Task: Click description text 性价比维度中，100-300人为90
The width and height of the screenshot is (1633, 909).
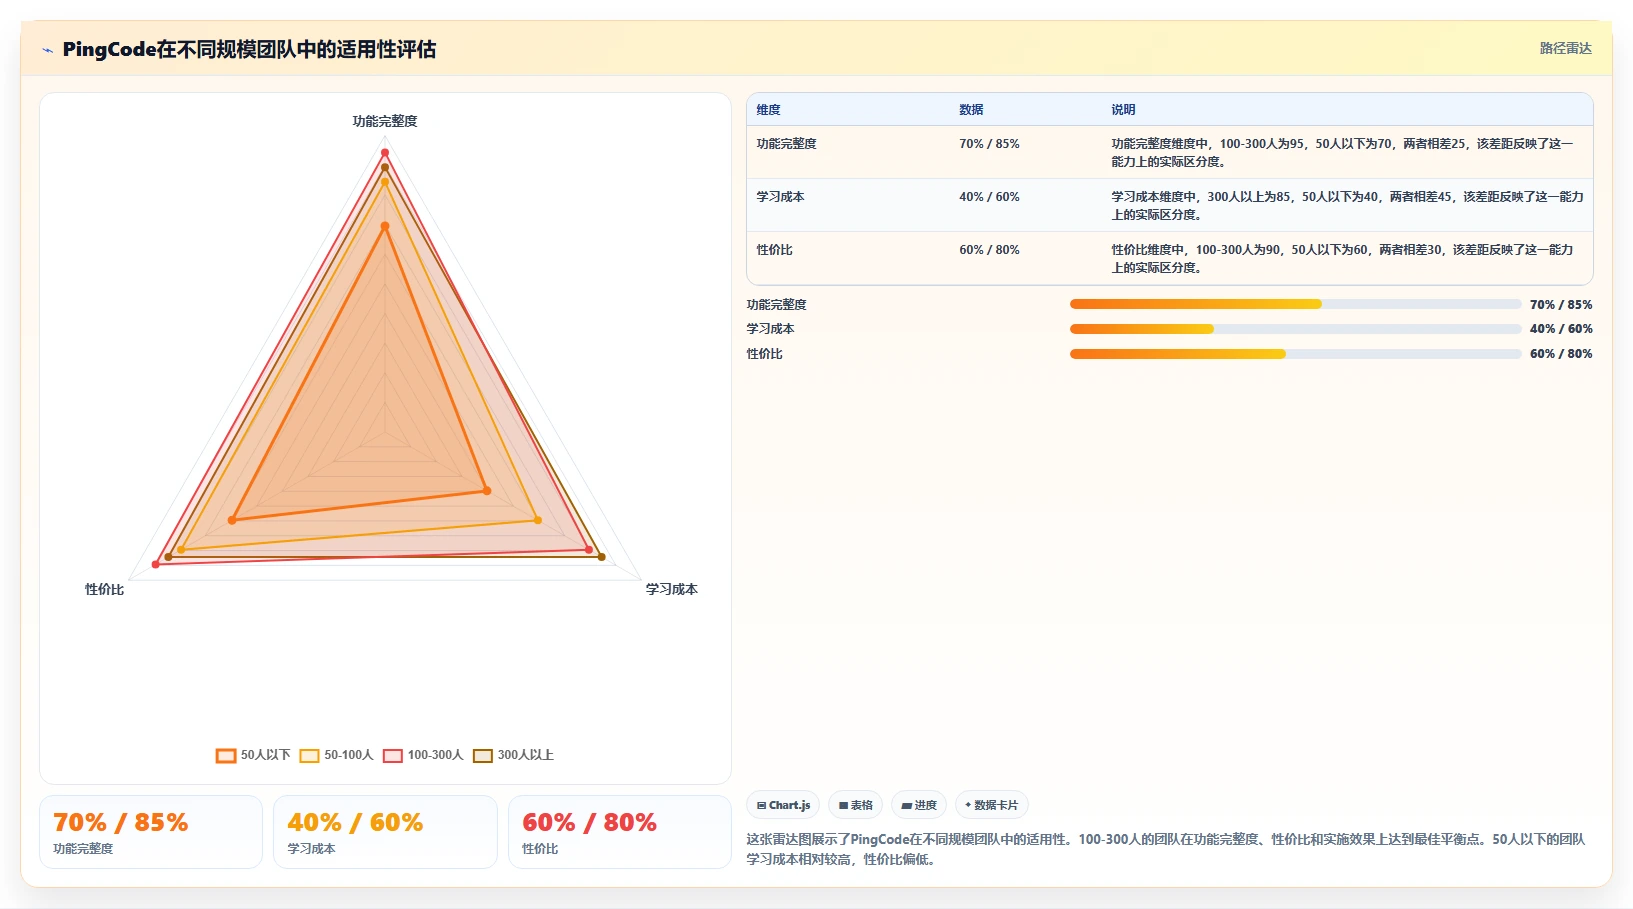Action: pos(1342,259)
